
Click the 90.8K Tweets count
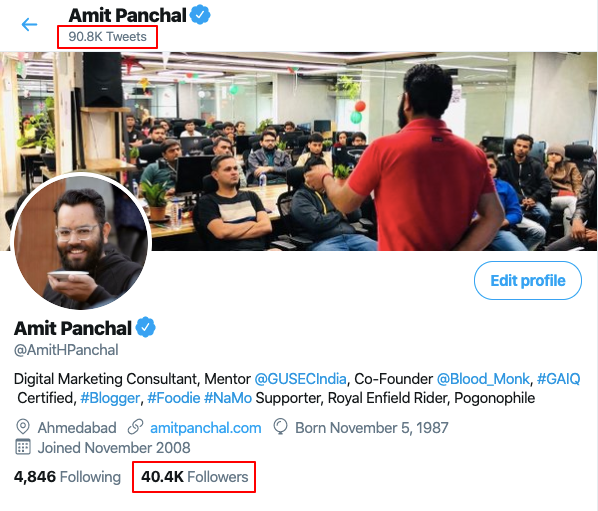[108, 37]
